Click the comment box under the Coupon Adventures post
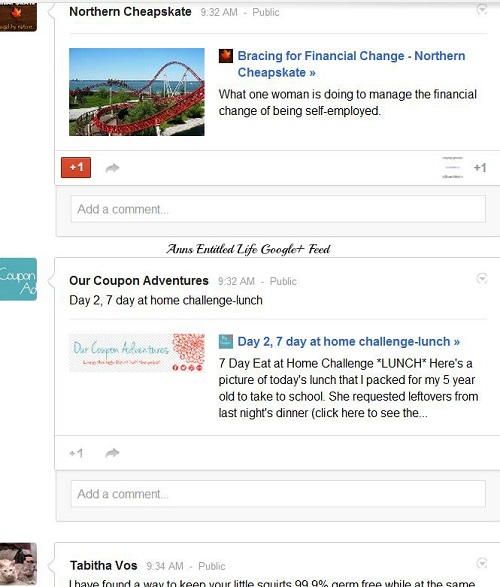 tap(278, 494)
